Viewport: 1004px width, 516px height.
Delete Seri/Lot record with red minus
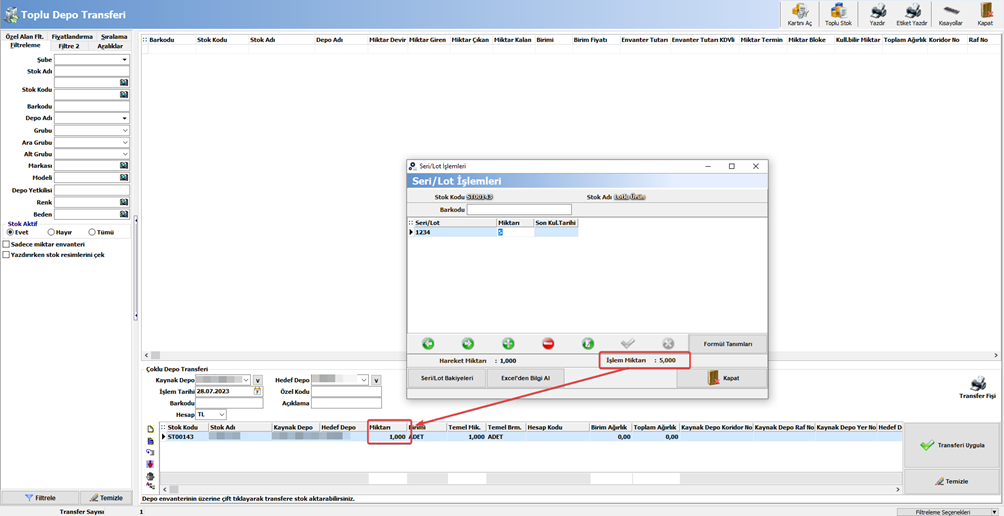click(x=548, y=344)
